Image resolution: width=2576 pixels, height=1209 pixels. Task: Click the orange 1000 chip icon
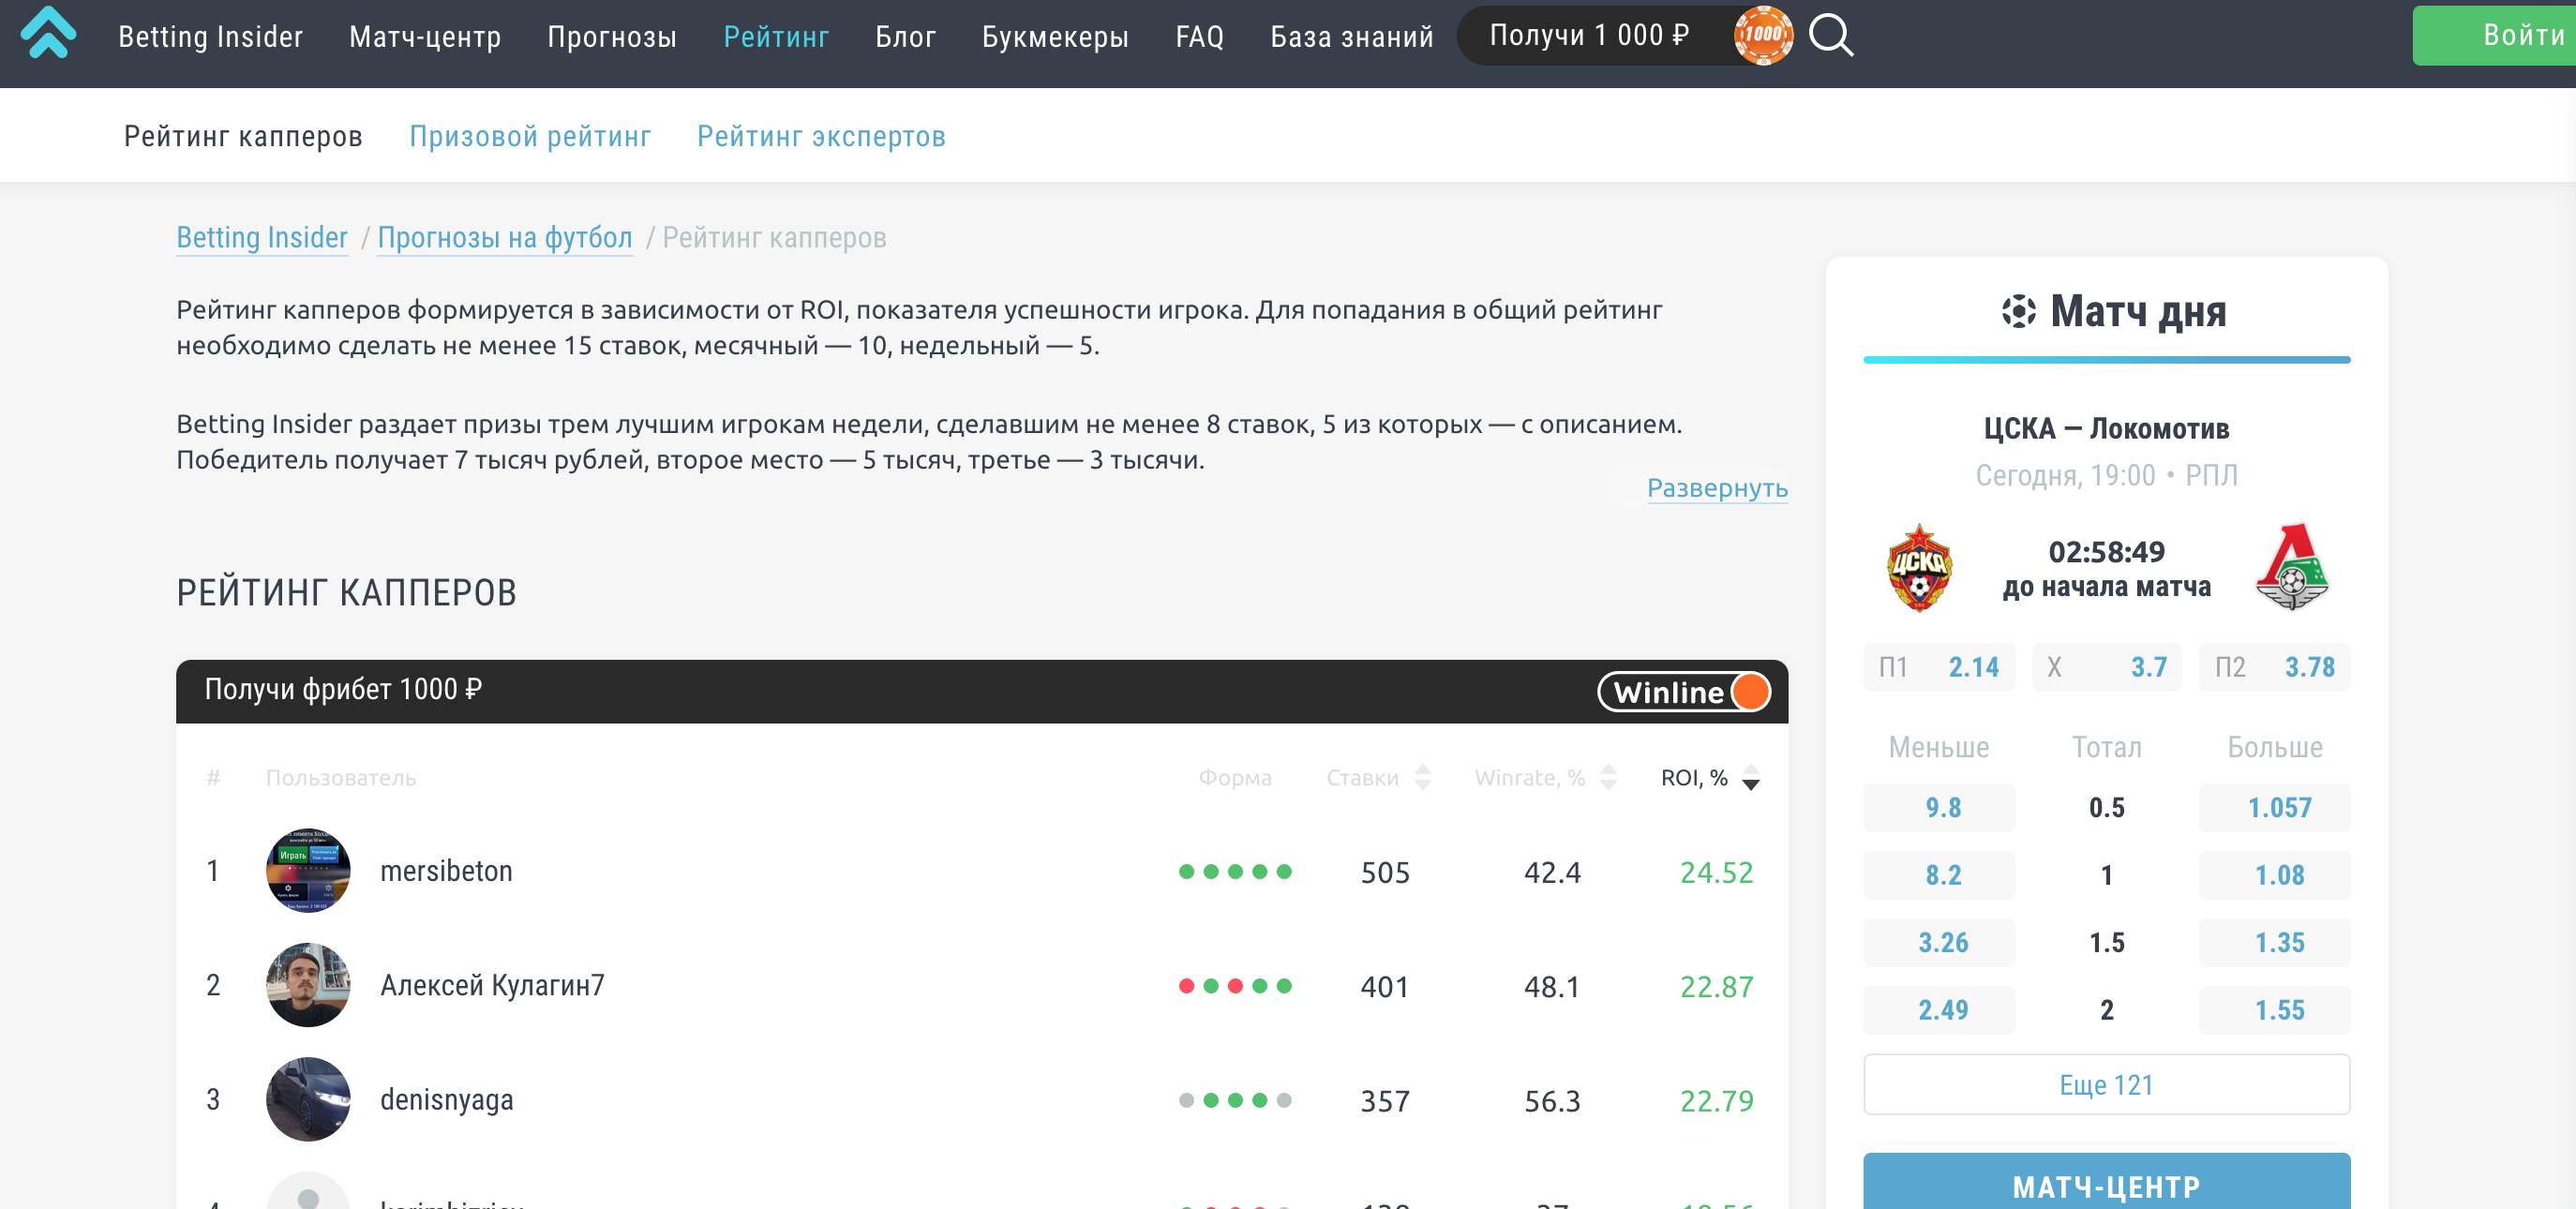pyautogui.click(x=1762, y=35)
